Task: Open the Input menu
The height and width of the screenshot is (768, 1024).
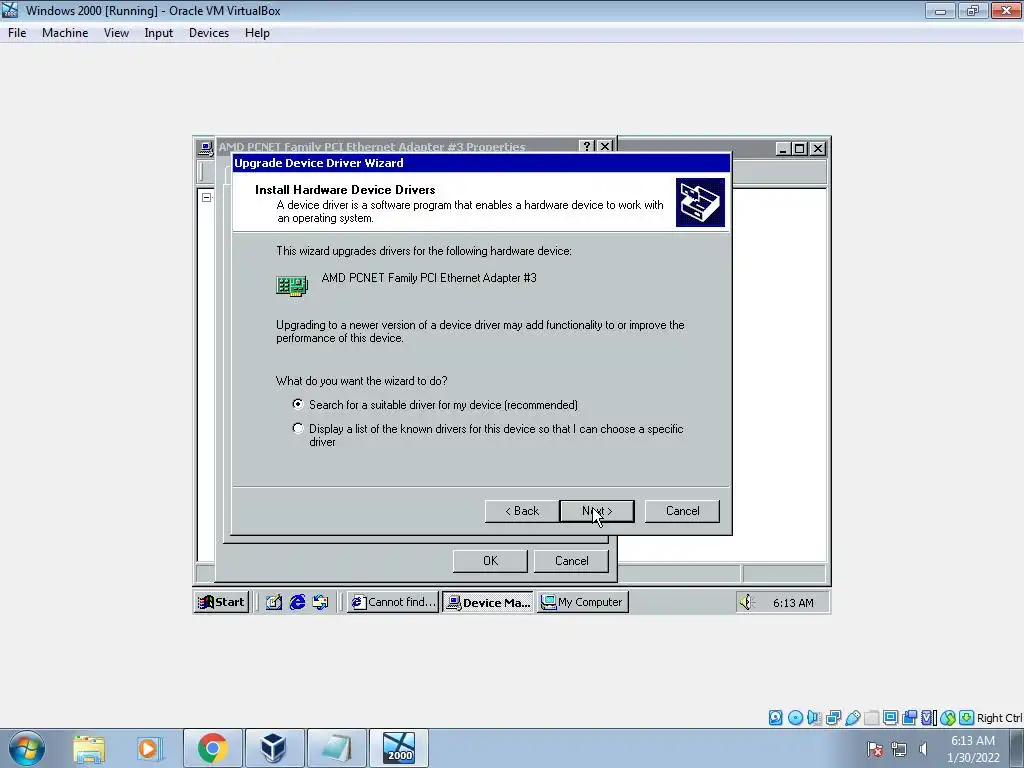Action: click(159, 33)
